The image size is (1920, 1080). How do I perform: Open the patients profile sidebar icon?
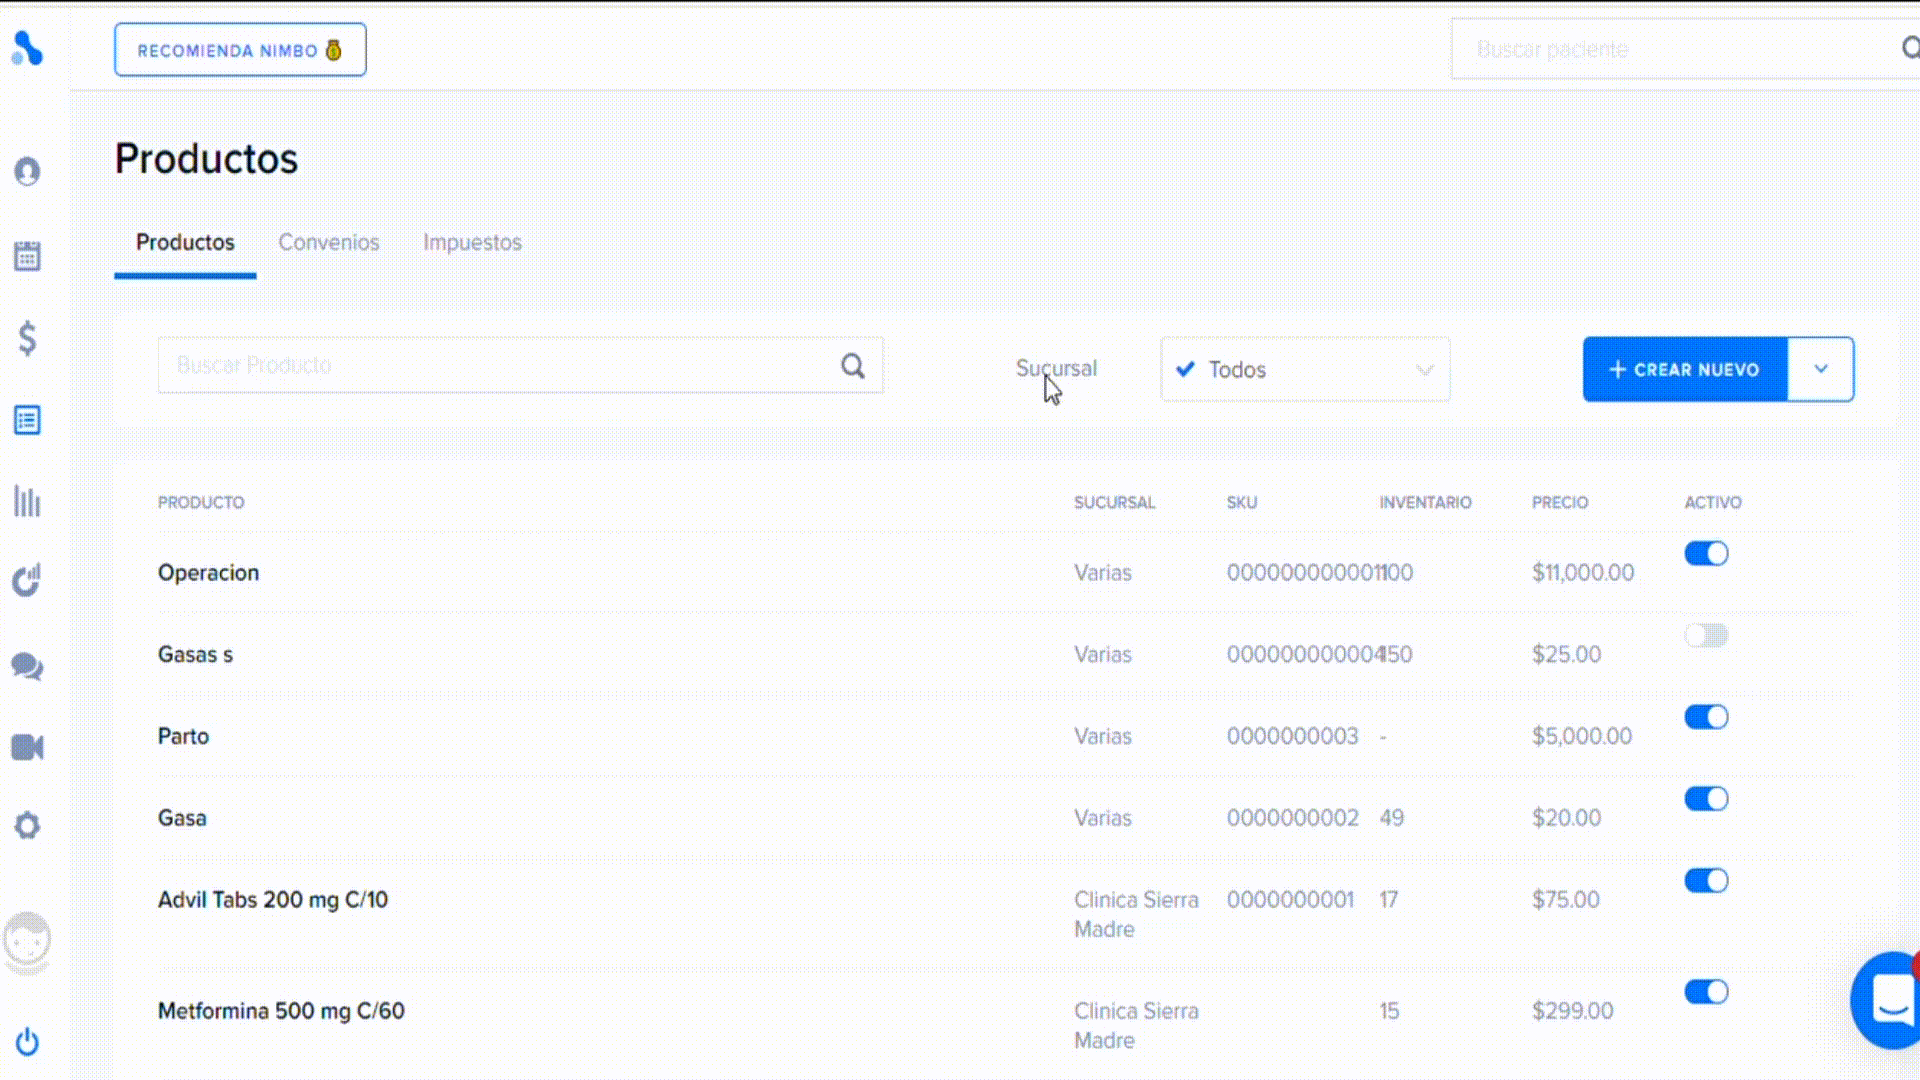coord(27,172)
